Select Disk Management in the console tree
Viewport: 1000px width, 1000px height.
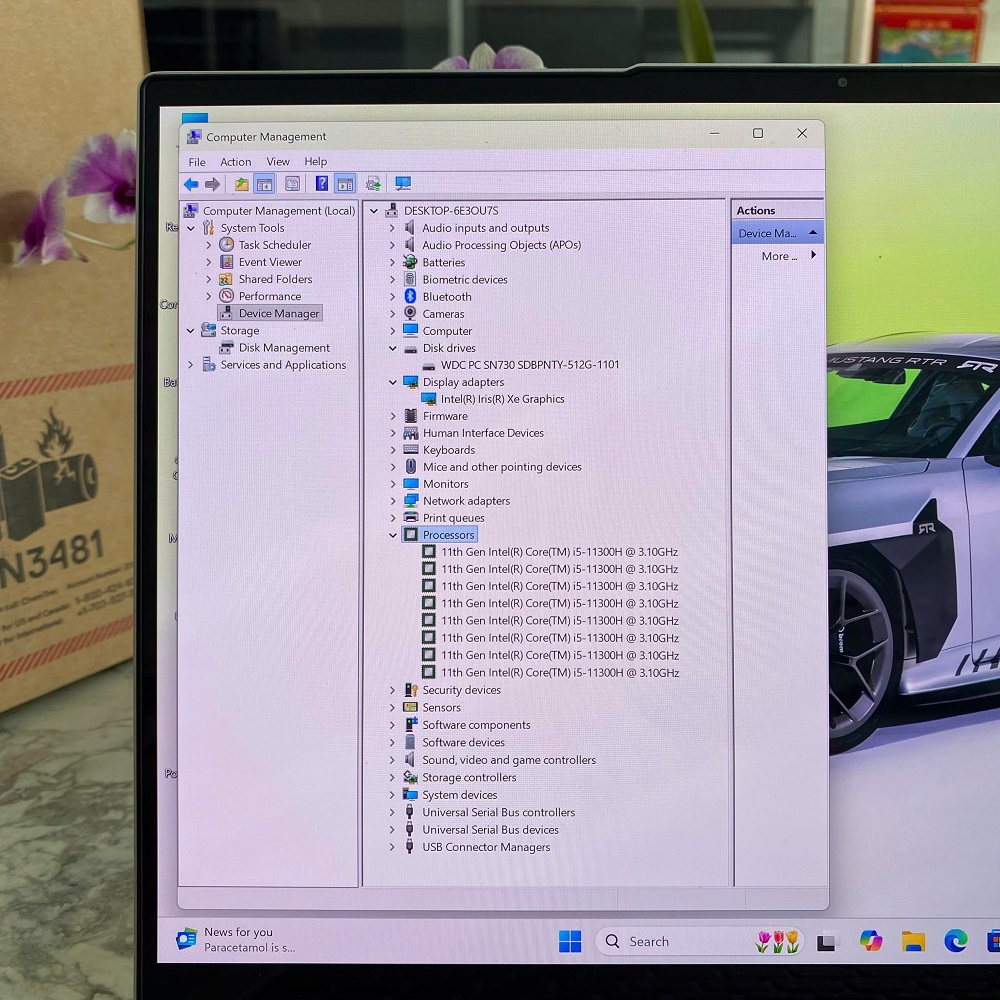[284, 348]
